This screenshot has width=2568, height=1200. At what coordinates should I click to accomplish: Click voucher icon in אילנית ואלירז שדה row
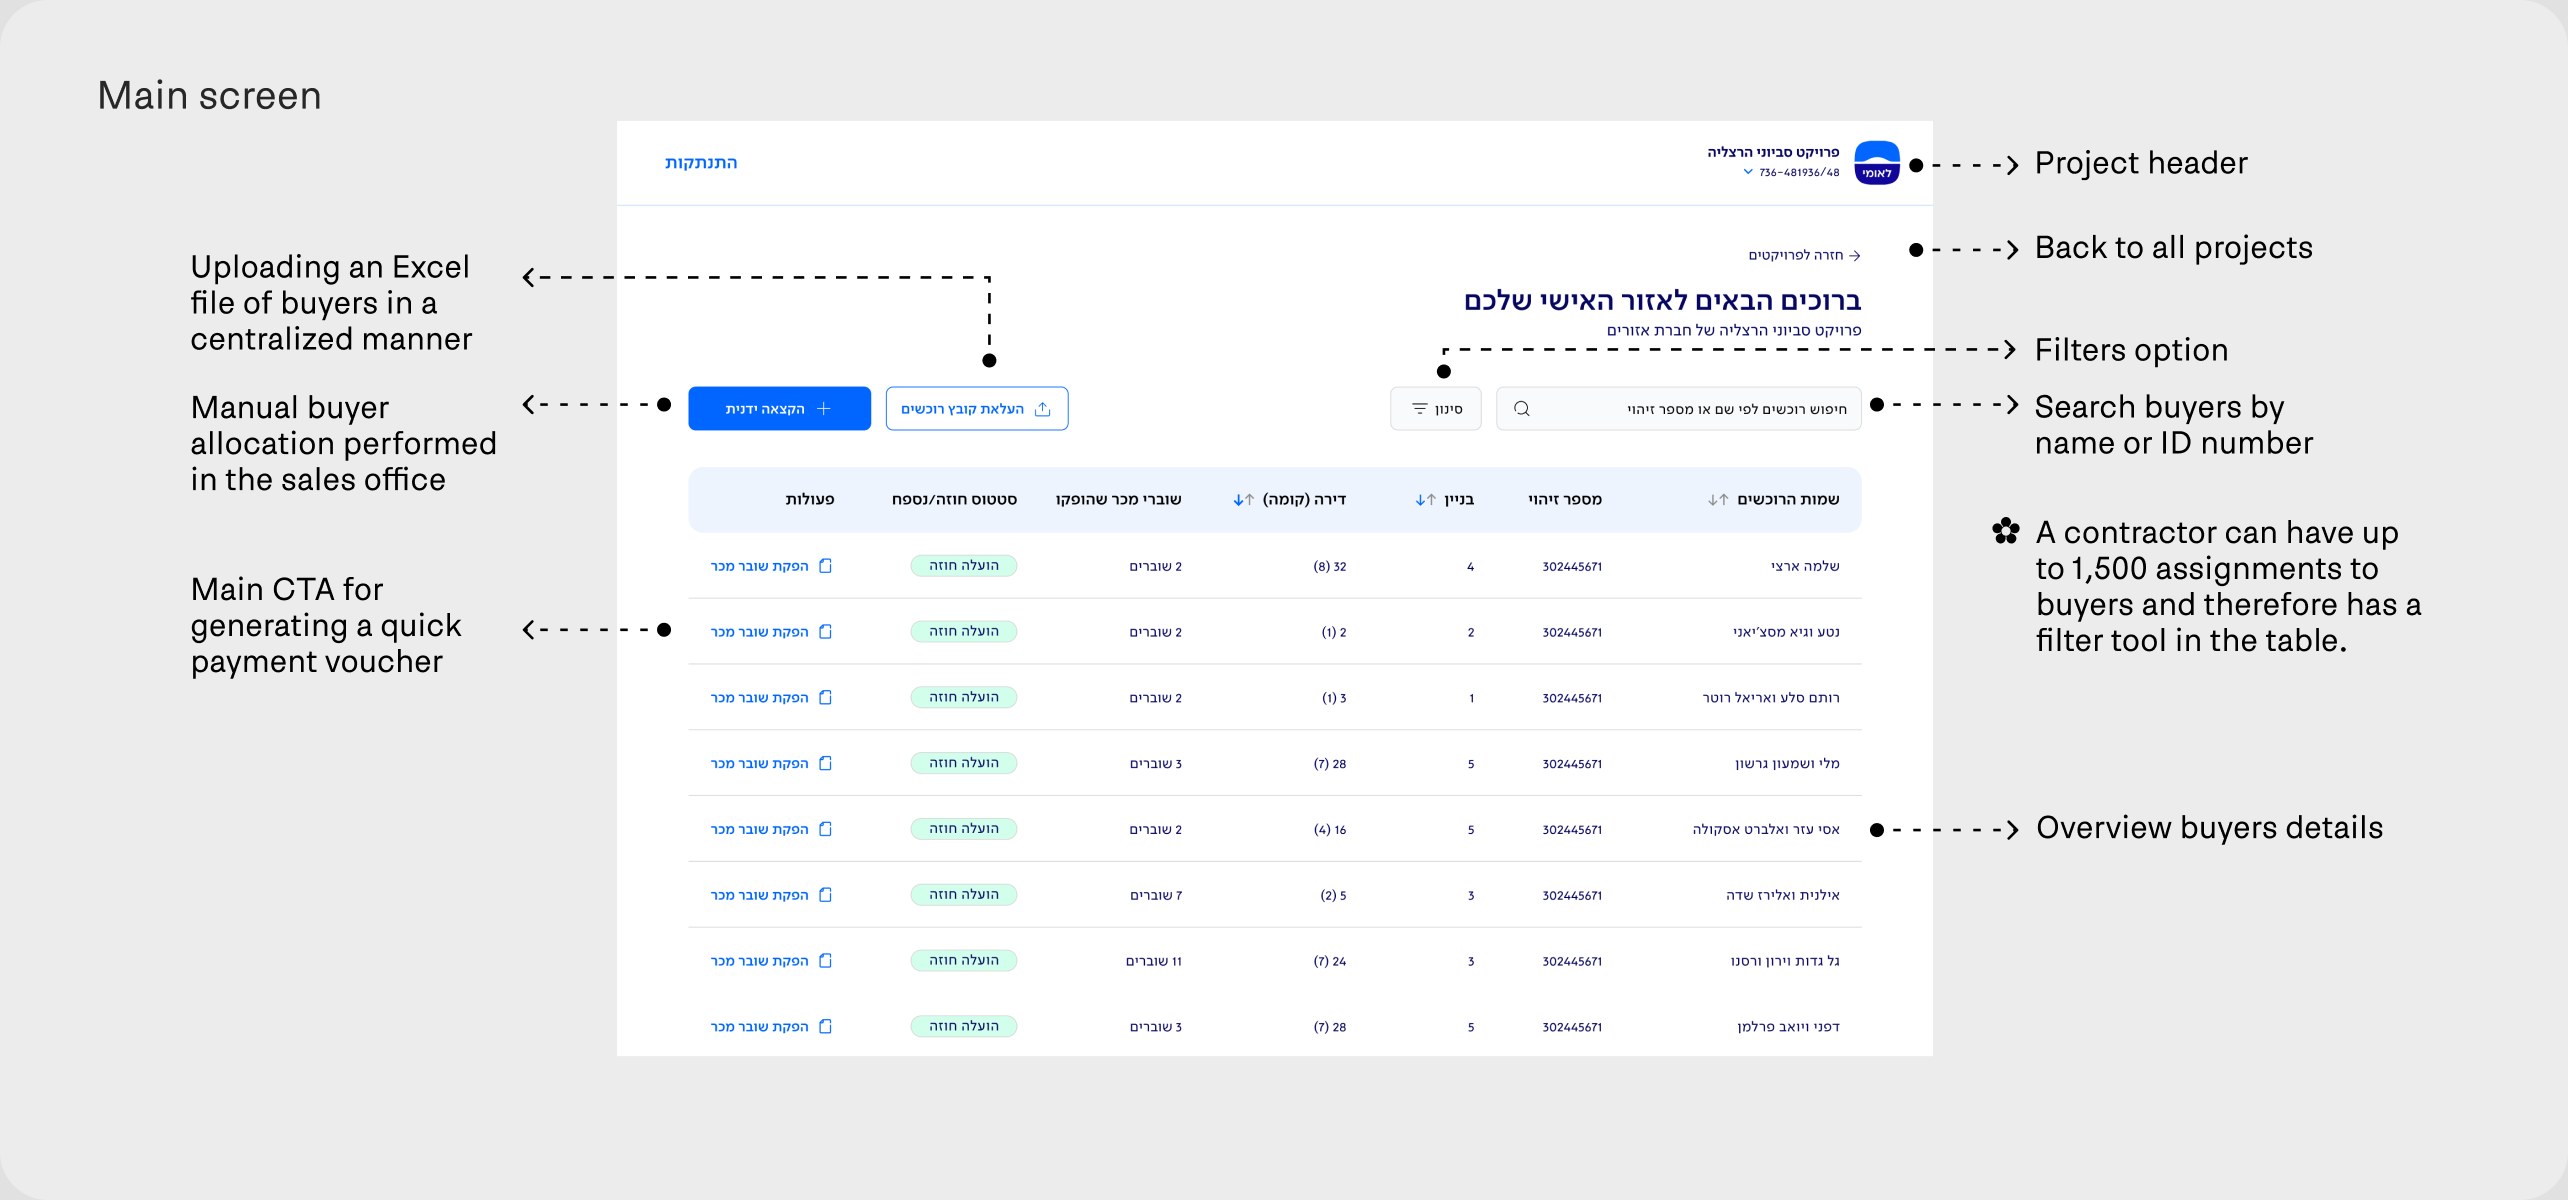click(826, 895)
